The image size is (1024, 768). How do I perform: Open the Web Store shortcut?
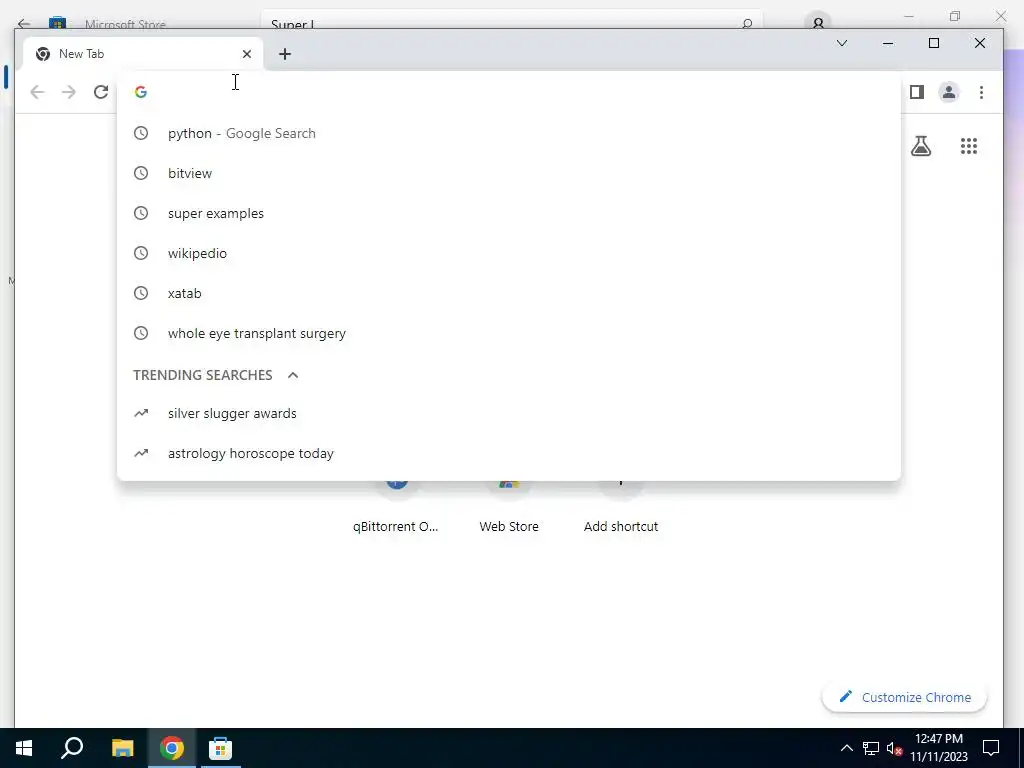pyautogui.click(x=509, y=509)
